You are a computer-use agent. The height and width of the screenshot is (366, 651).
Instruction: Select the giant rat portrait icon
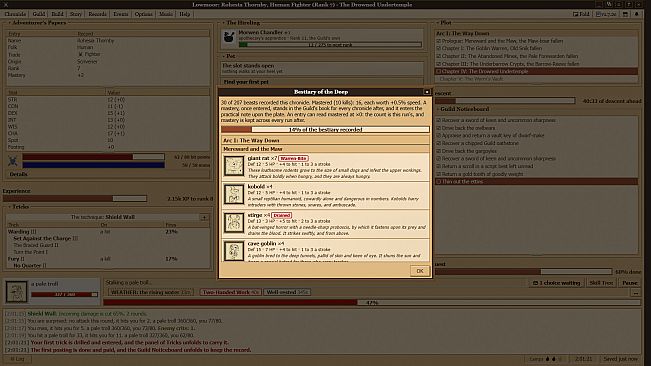(234, 166)
